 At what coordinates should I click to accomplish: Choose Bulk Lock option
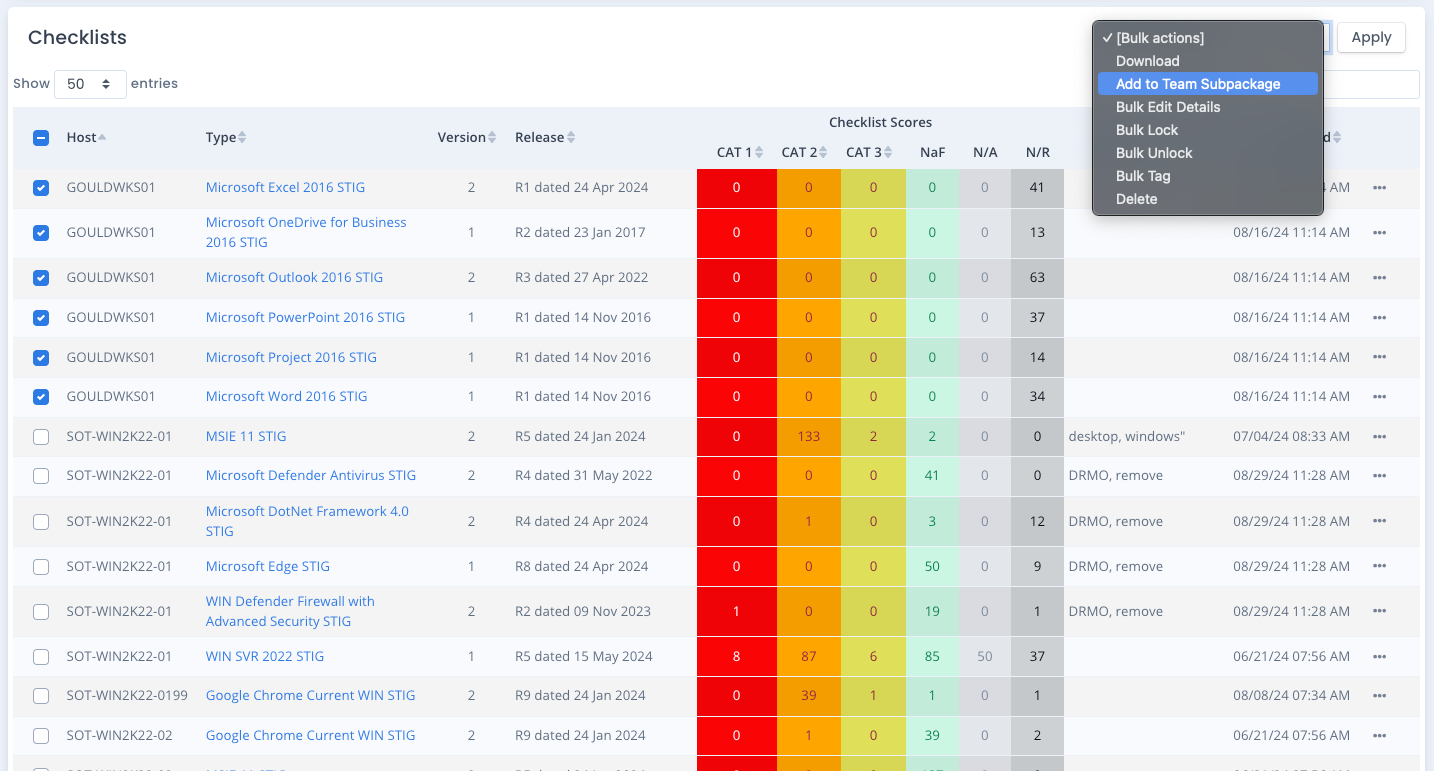coord(1207,130)
